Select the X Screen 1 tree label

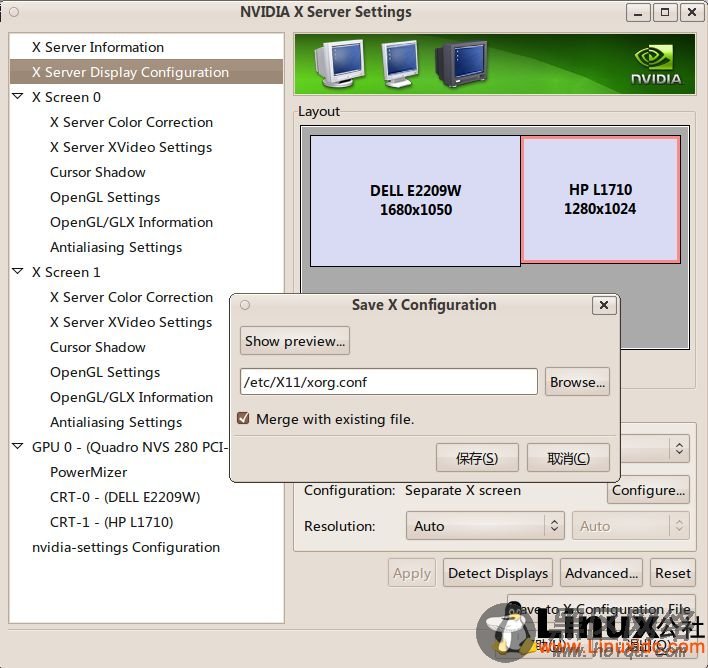[x=66, y=272]
